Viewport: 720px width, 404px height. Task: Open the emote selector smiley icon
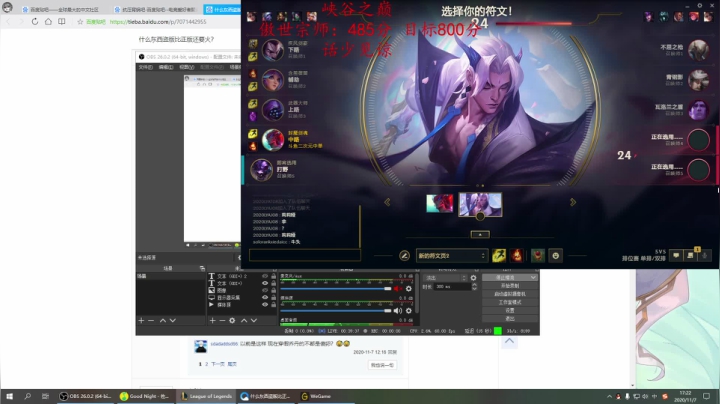pos(556,255)
